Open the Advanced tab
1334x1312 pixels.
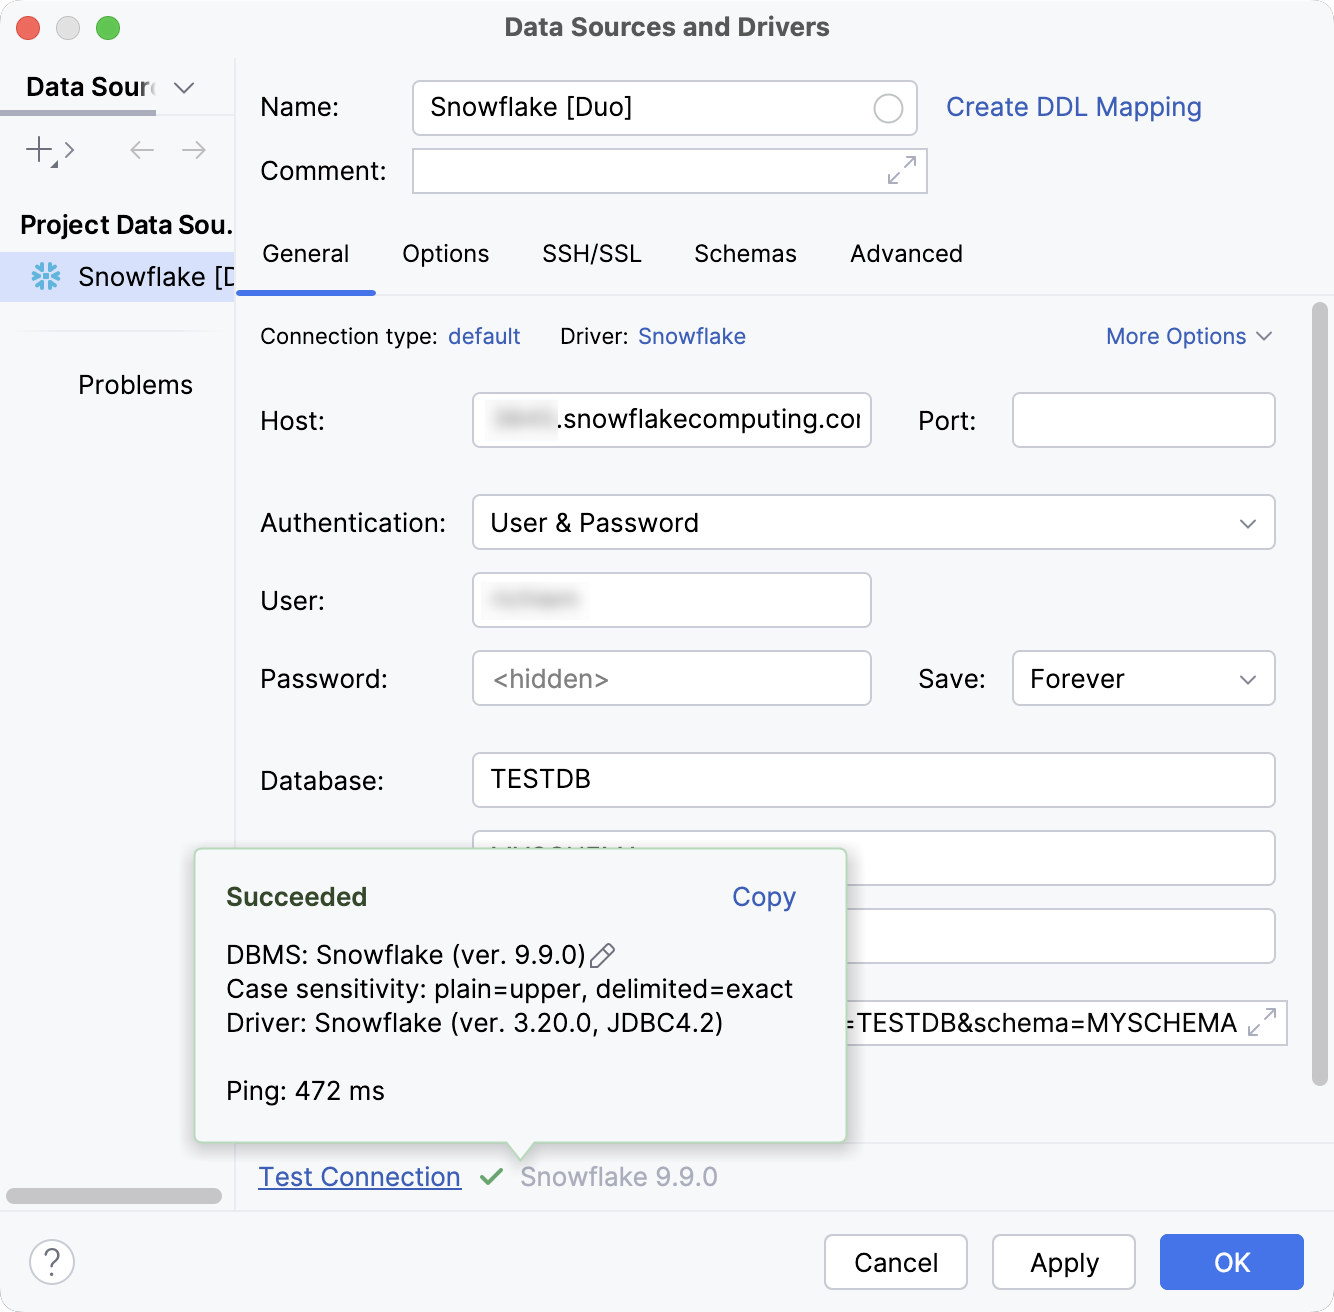(x=905, y=254)
